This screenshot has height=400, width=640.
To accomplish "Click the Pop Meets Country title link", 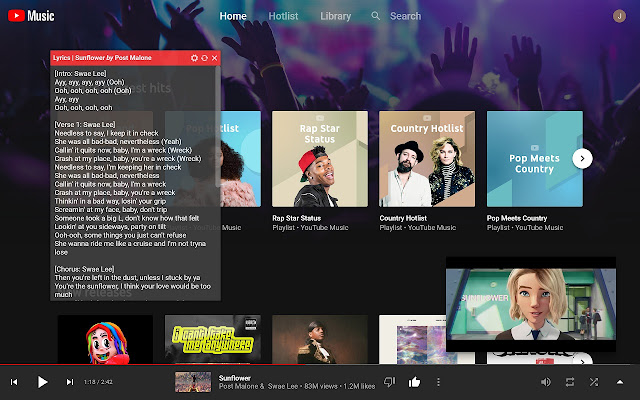I will [x=517, y=218].
